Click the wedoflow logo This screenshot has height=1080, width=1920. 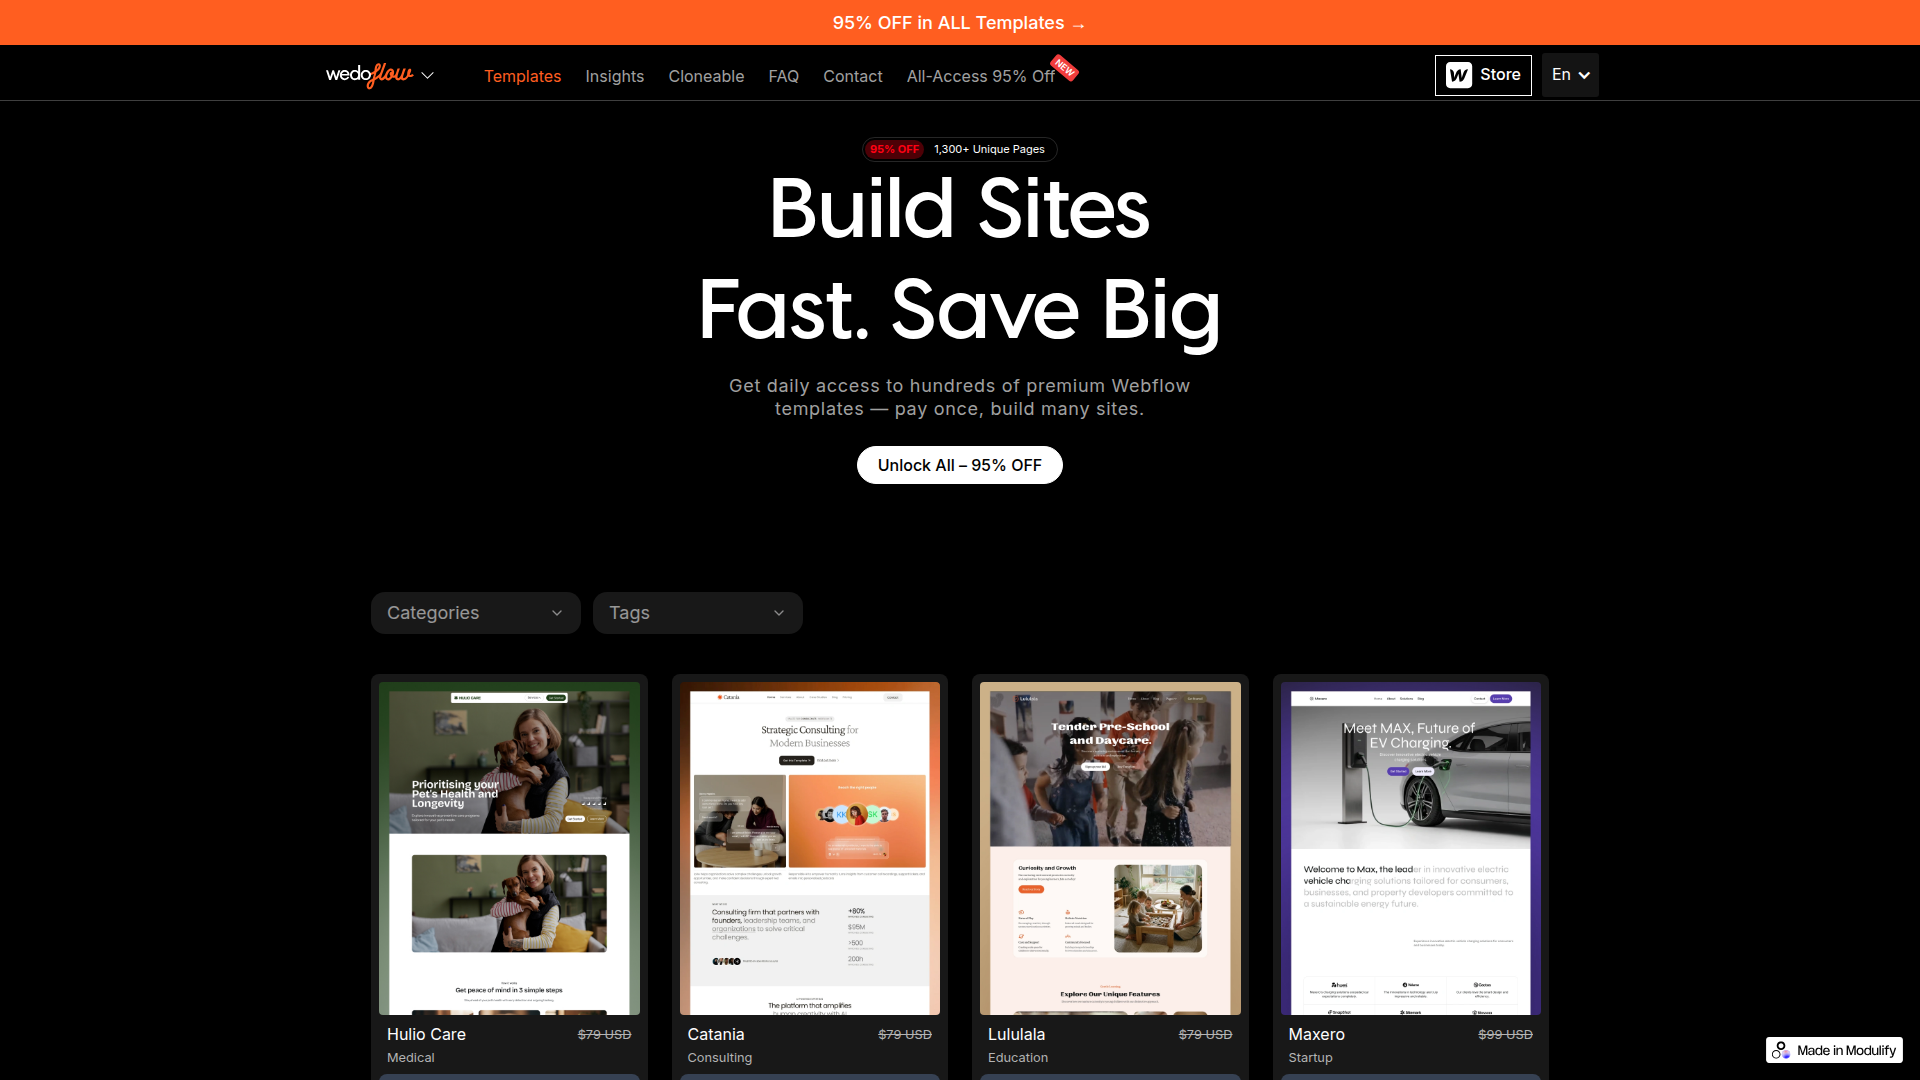[x=369, y=75]
